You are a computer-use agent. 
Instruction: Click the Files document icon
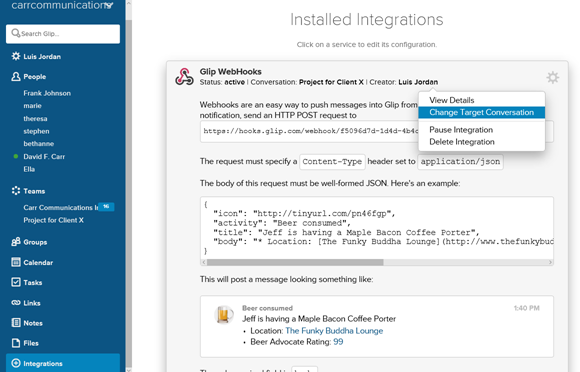[16, 343]
